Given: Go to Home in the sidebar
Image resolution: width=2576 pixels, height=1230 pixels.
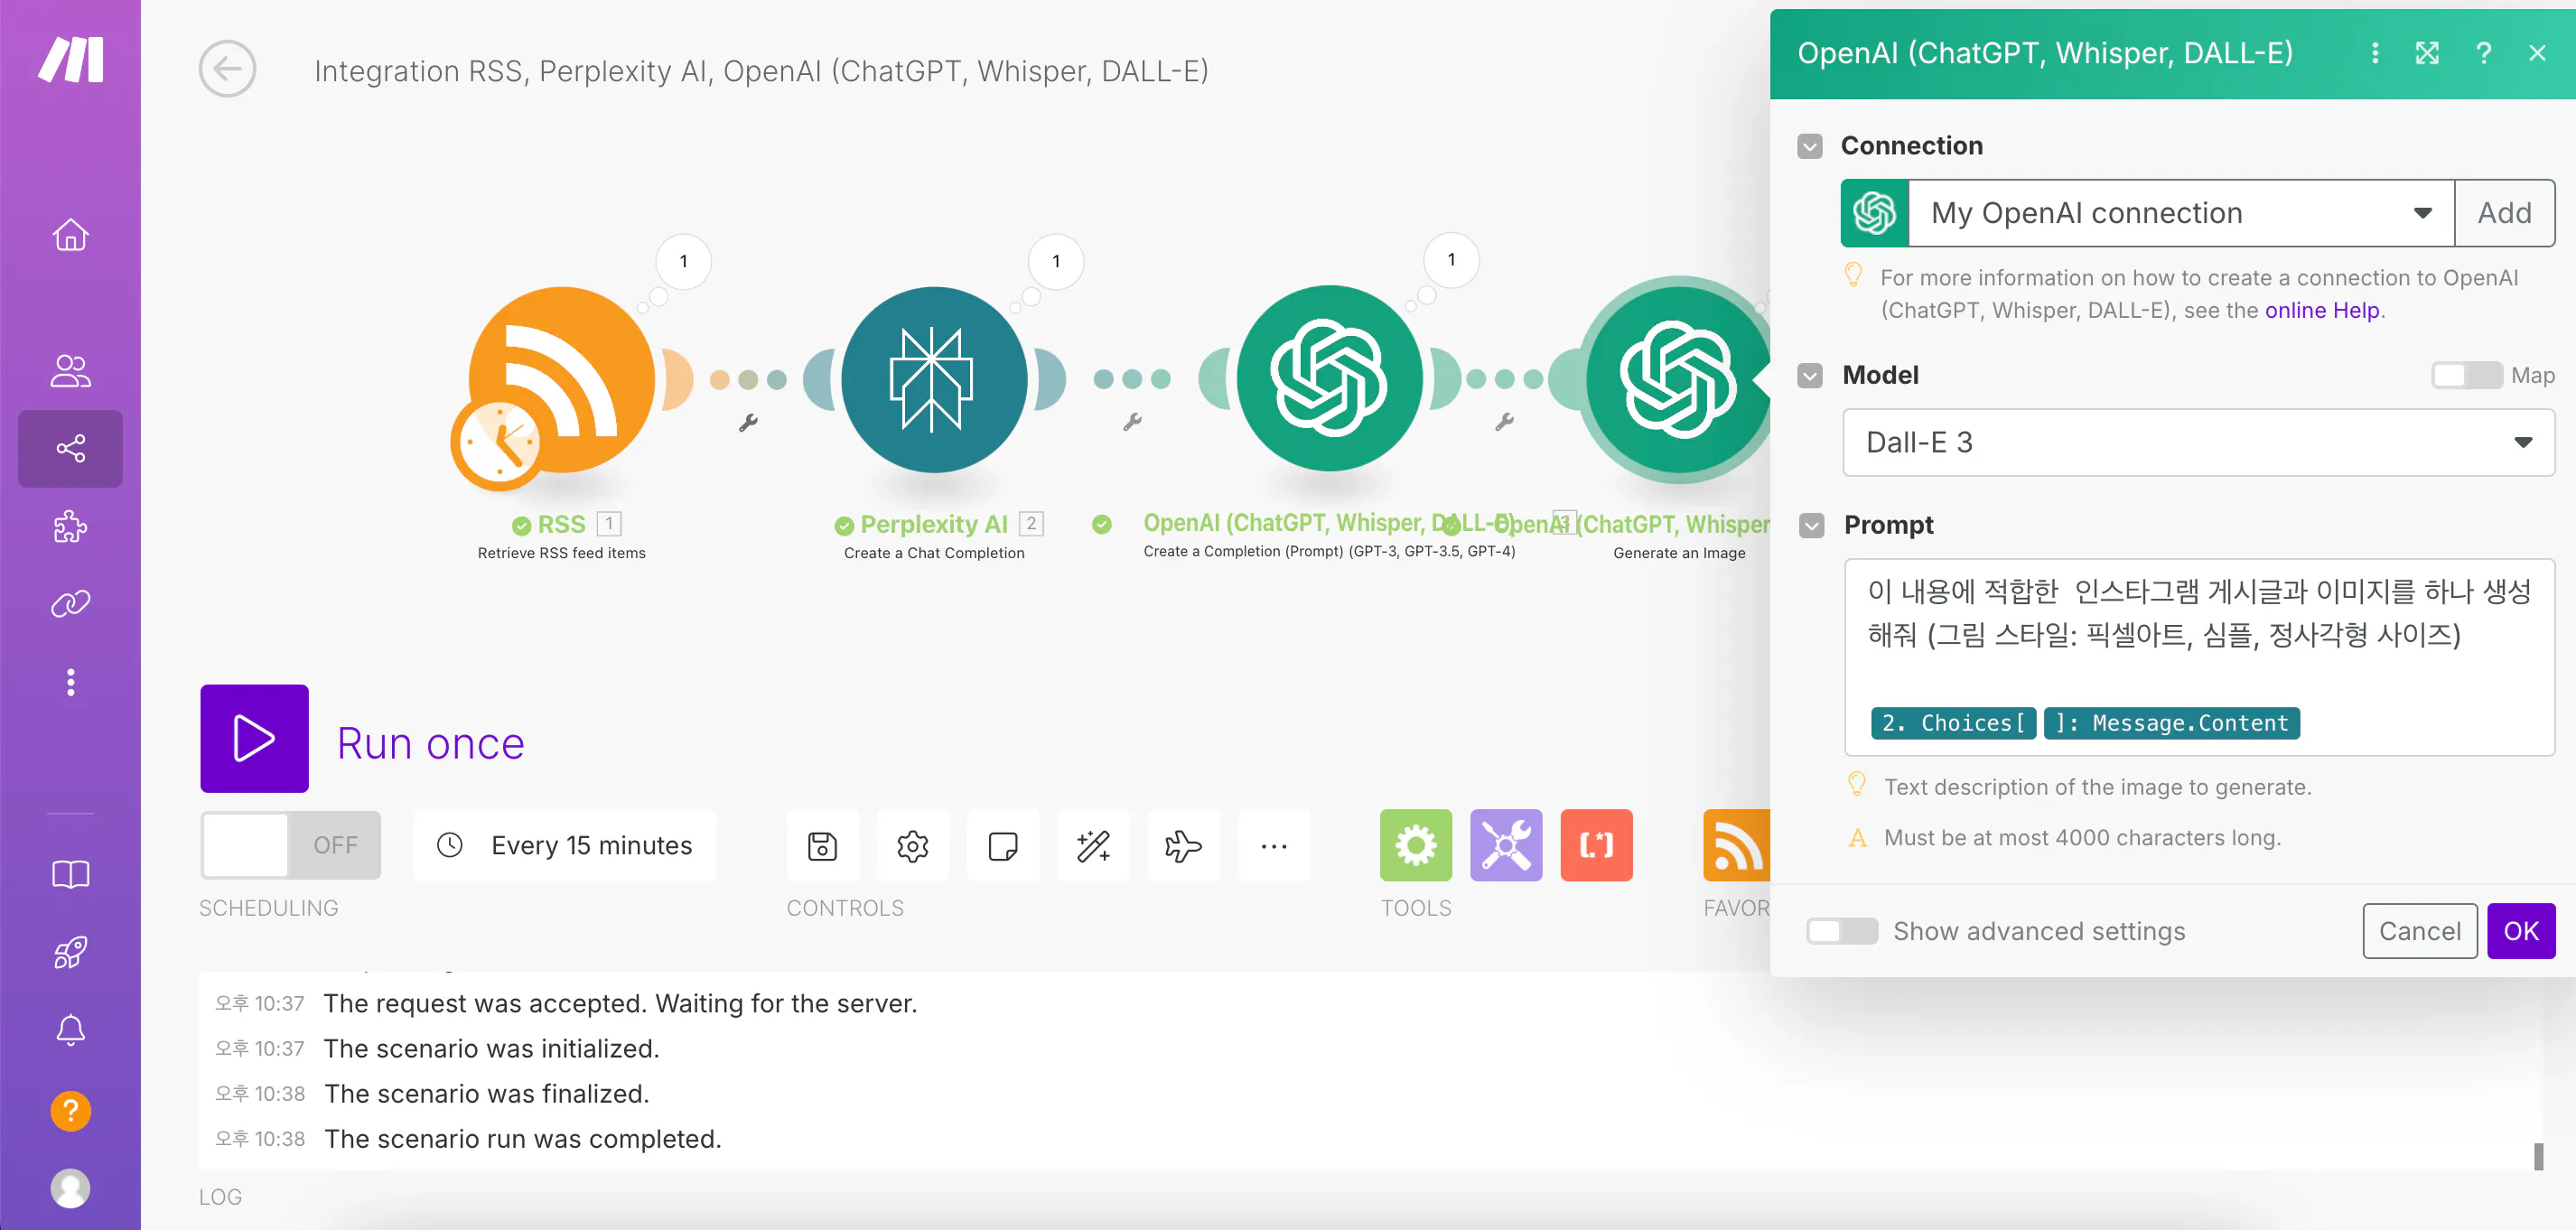Looking at the screenshot, I should click(x=70, y=235).
